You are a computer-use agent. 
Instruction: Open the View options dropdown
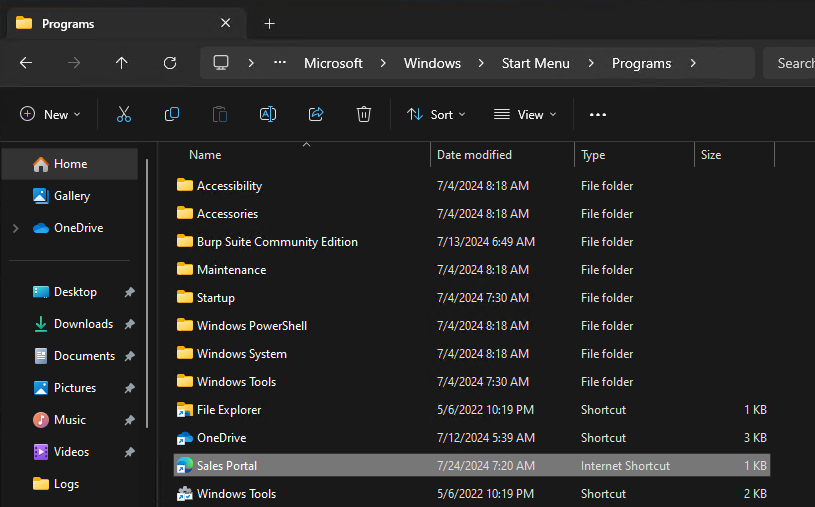click(x=525, y=114)
